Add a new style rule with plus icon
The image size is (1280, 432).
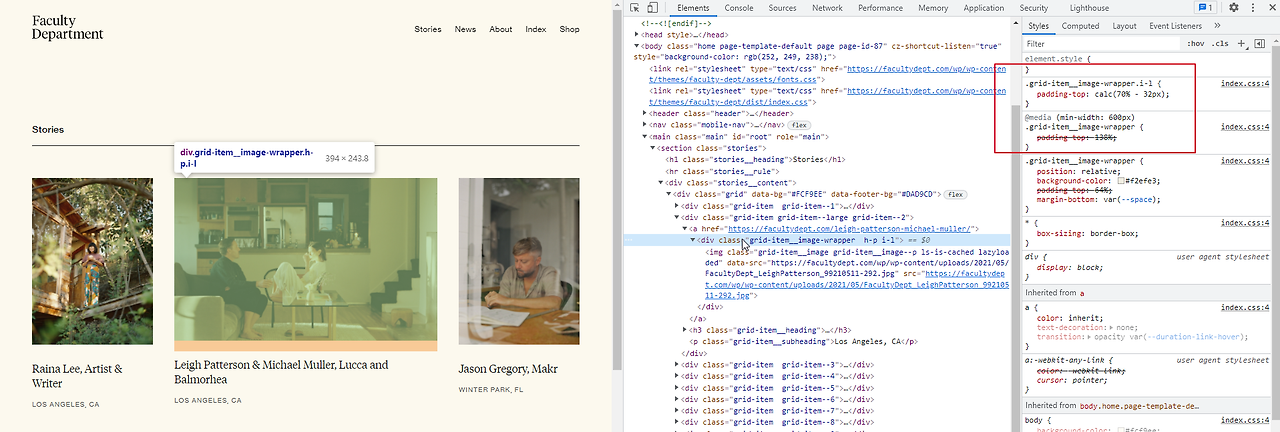click(x=1242, y=44)
